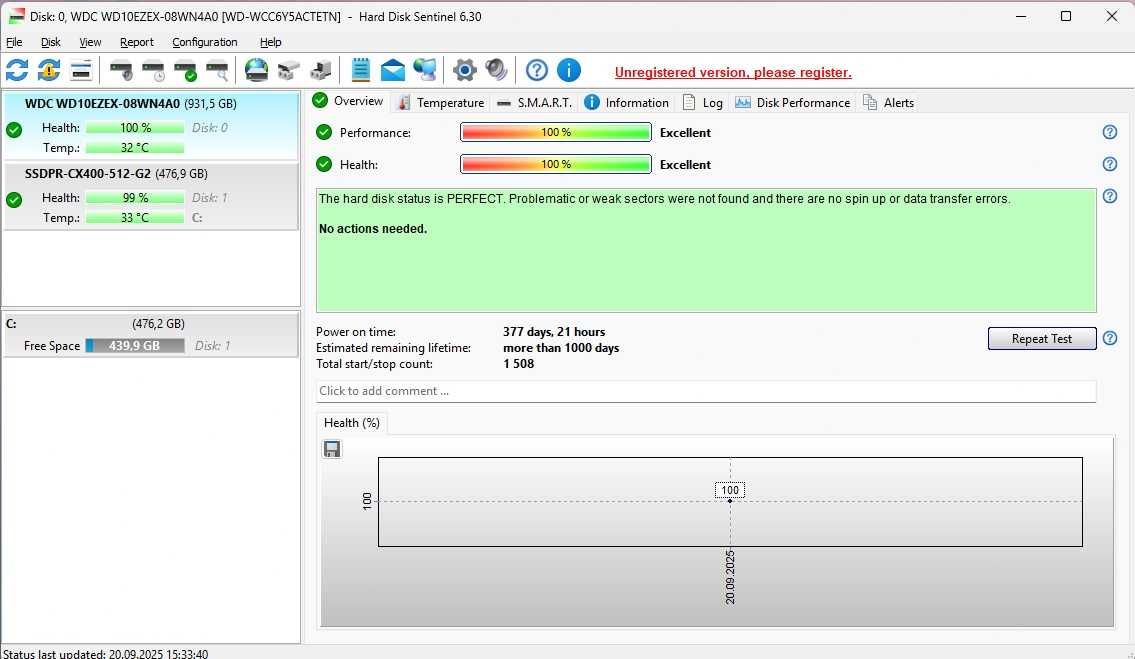Click the globe-over-disk toolbar icon
1135x659 pixels.
point(256,70)
